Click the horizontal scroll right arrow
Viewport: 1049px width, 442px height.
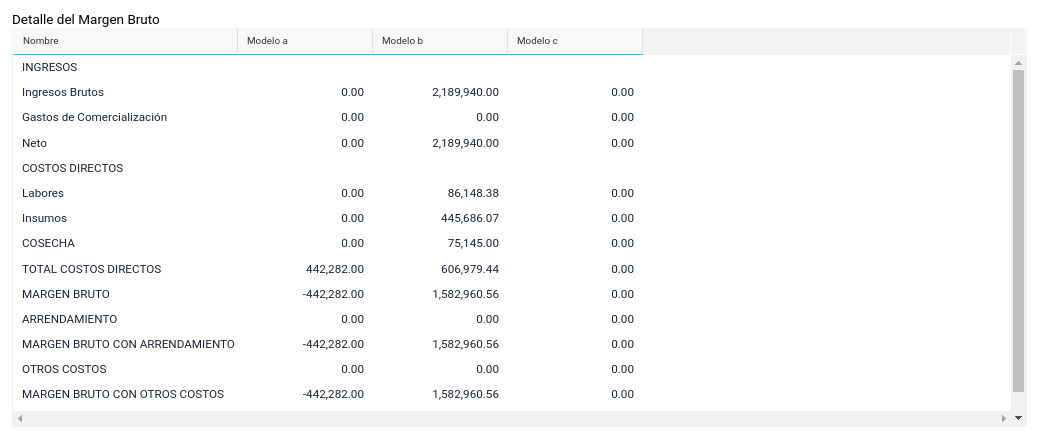click(1004, 418)
